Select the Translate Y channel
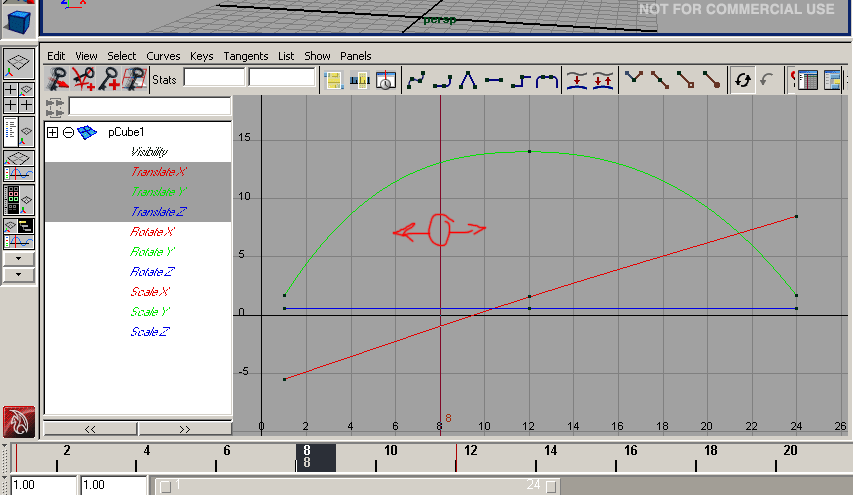 pos(158,192)
